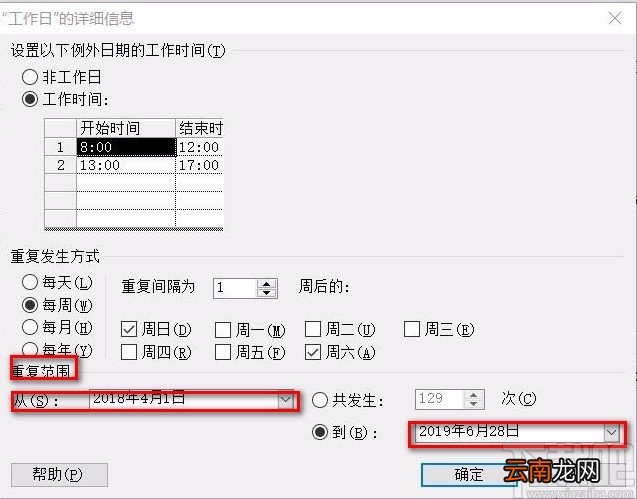Select the 17:00 end time cell
Image resolution: width=637 pixels, height=499 pixels.
[x=199, y=165]
